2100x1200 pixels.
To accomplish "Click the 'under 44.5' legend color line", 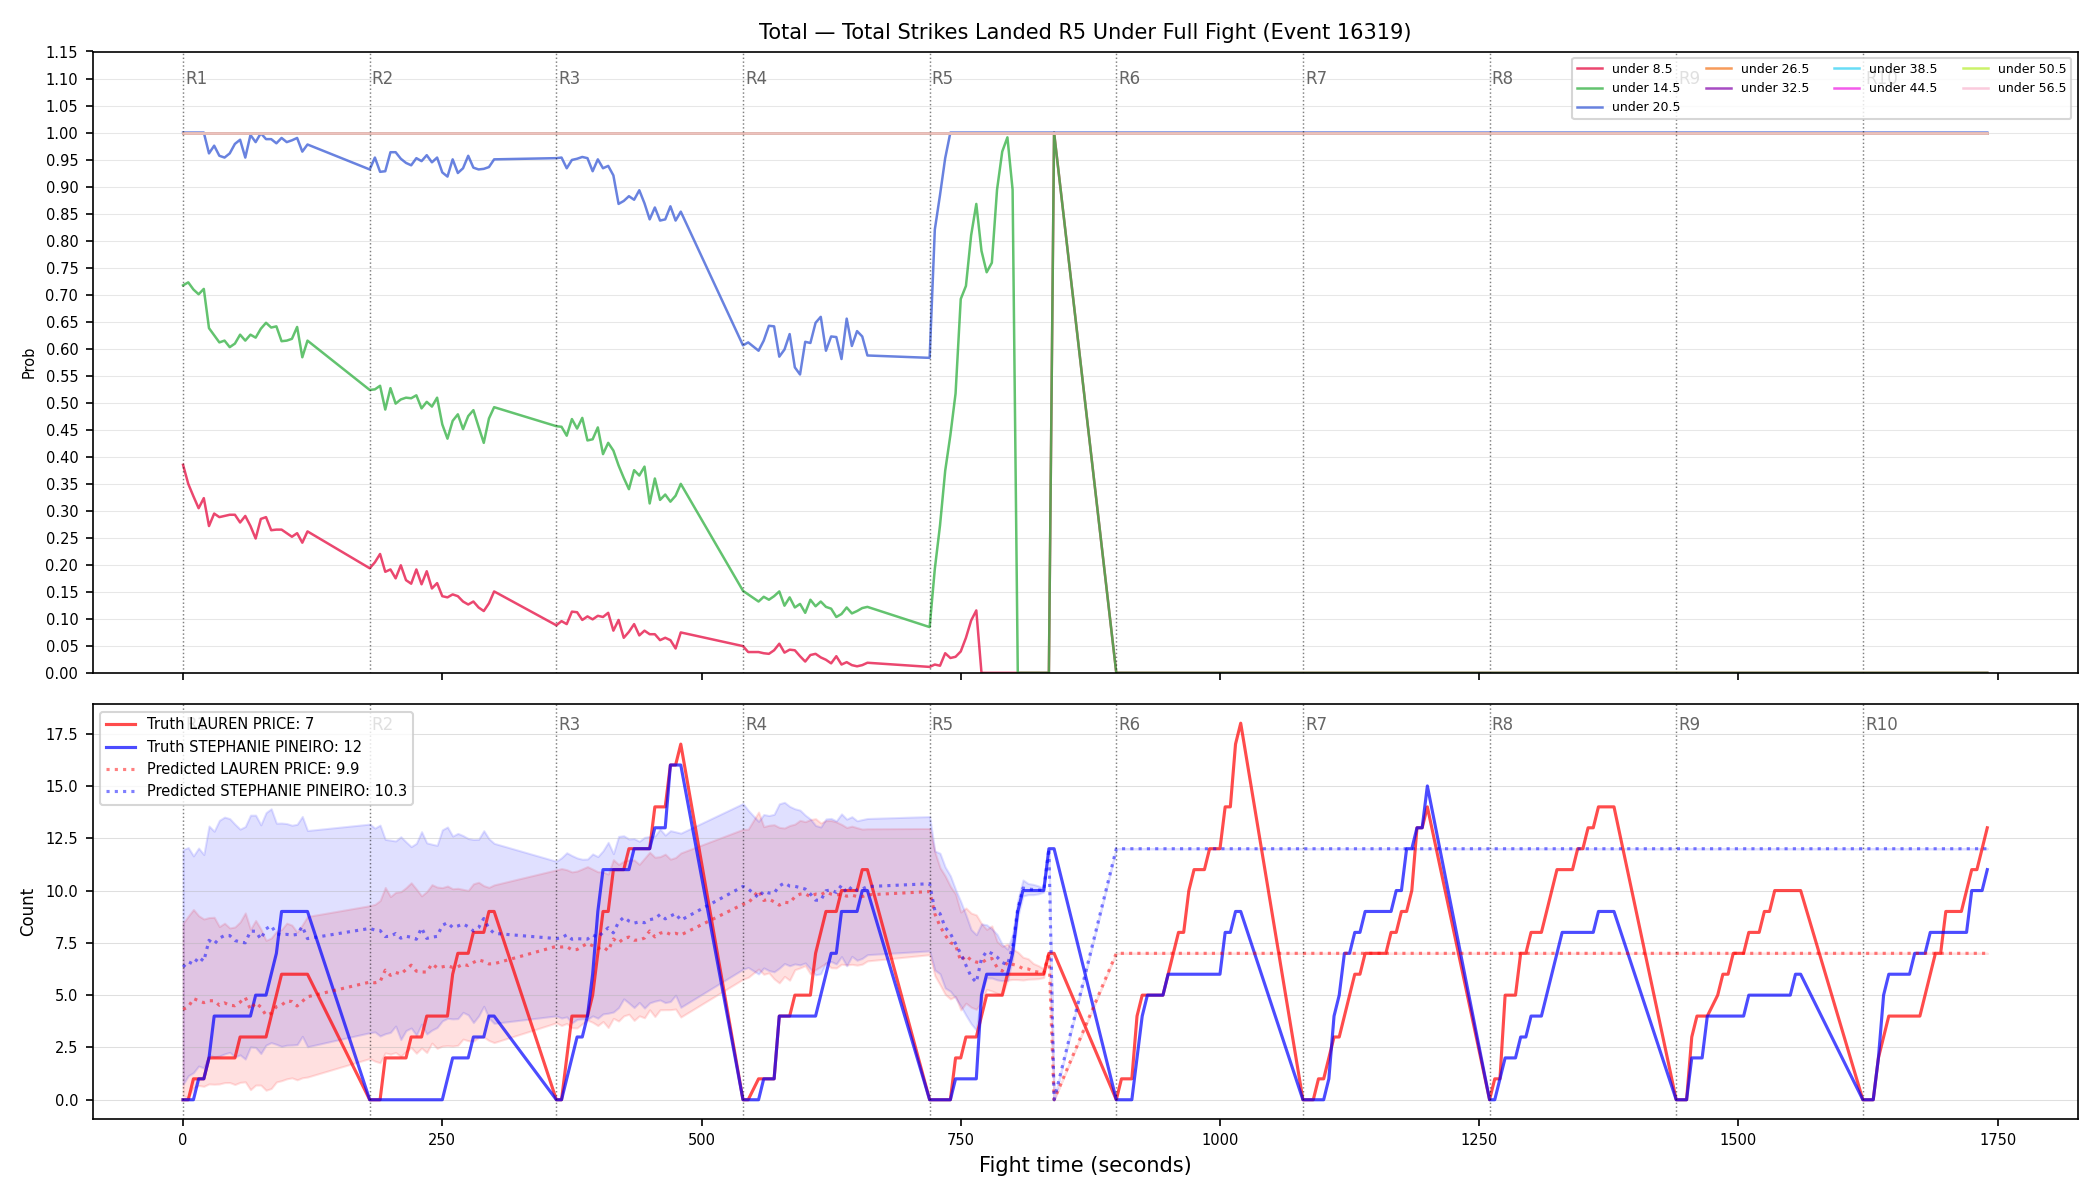I will click(1847, 88).
